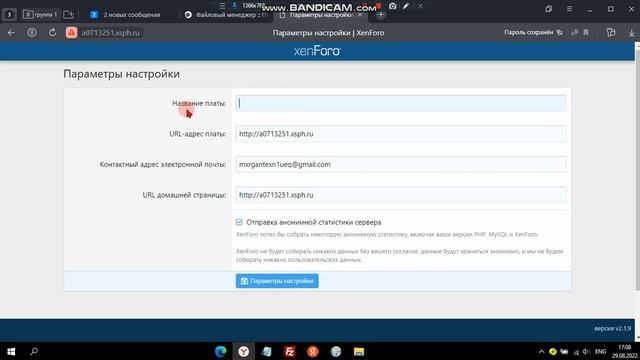Open the red Yandex Я taskbar icon
The height and width of the screenshot is (360, 640).
tap(313, 351)
